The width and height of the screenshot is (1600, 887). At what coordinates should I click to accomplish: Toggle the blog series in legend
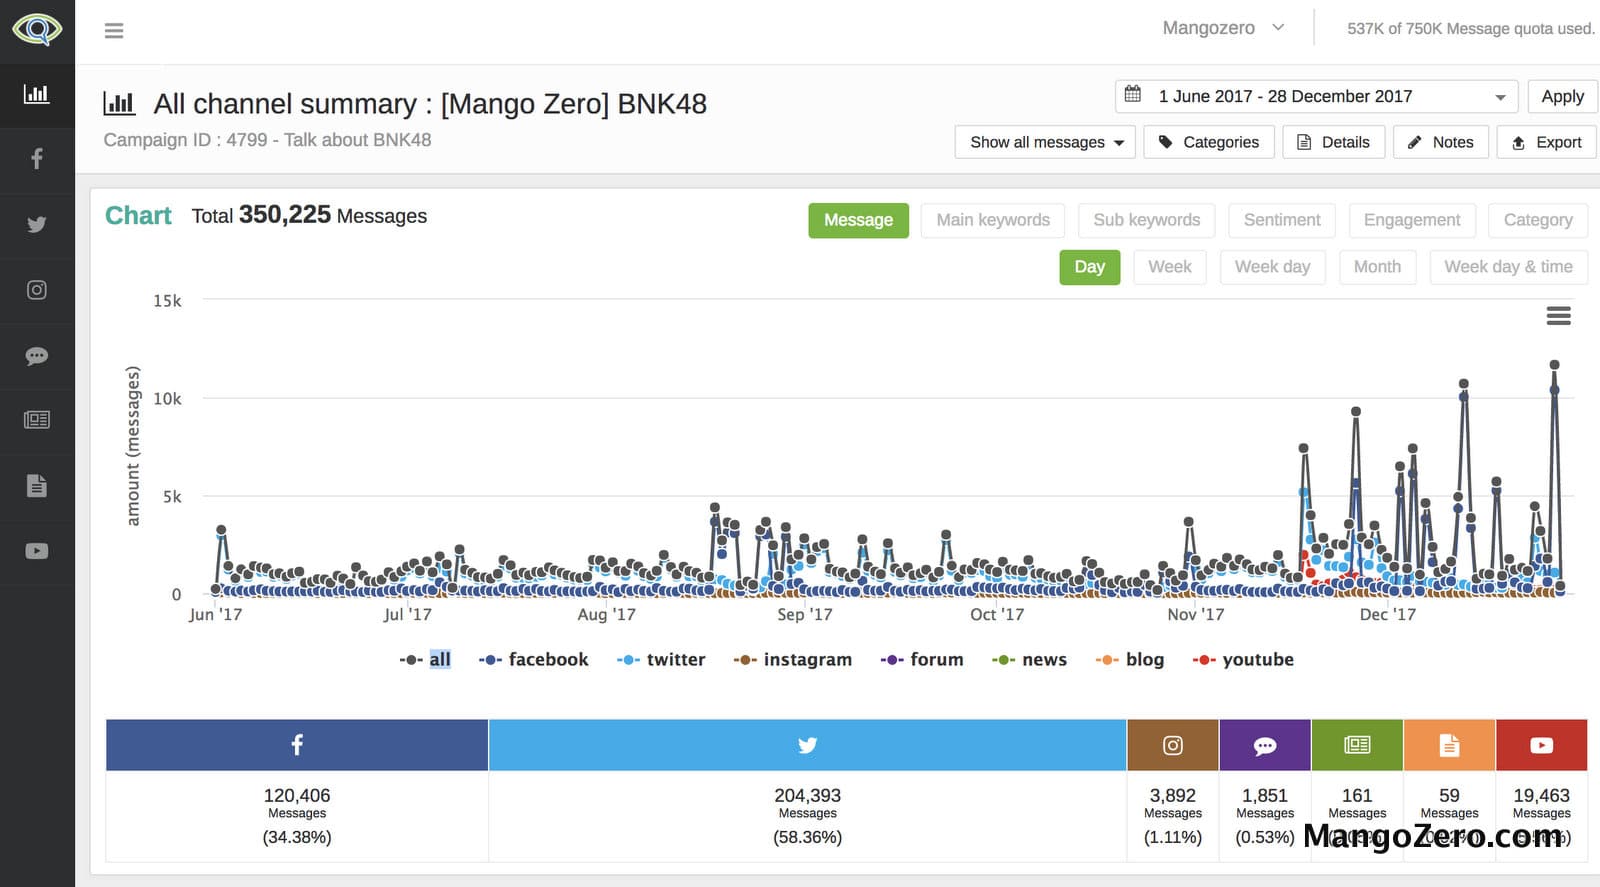pyautogui.click(x=1130, y=660)
